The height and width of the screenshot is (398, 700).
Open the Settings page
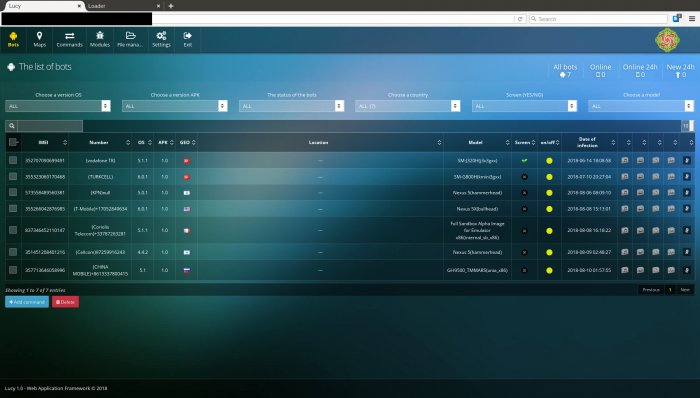(x=161, y=39)
